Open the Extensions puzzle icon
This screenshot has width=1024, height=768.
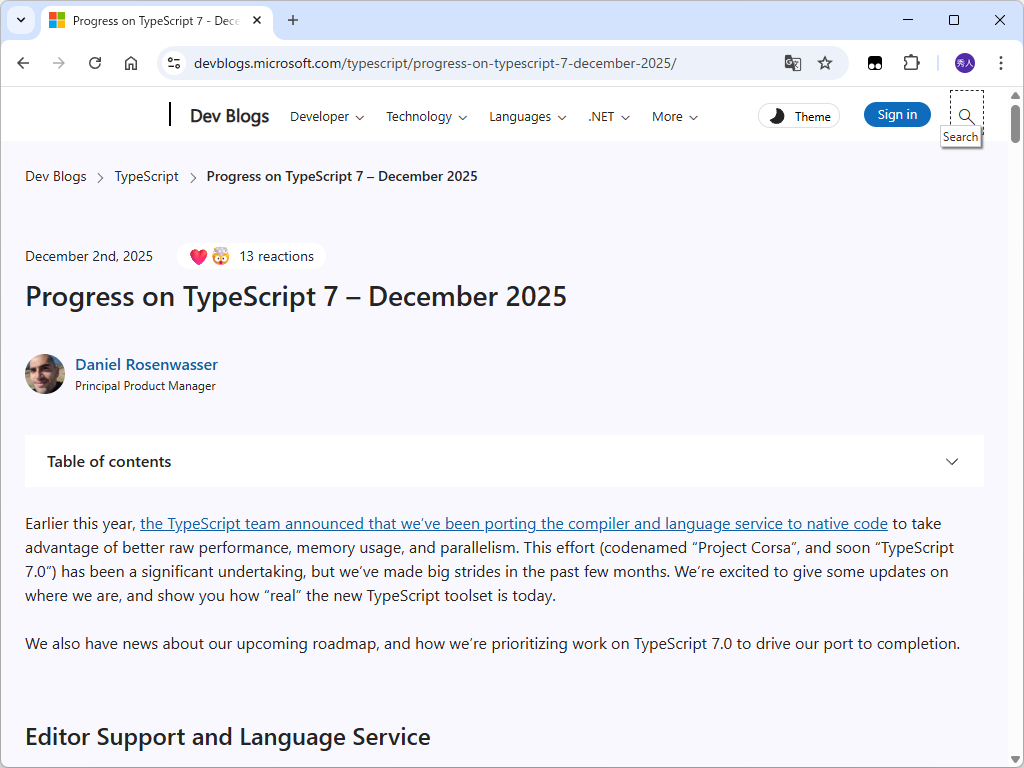point(911,63)
